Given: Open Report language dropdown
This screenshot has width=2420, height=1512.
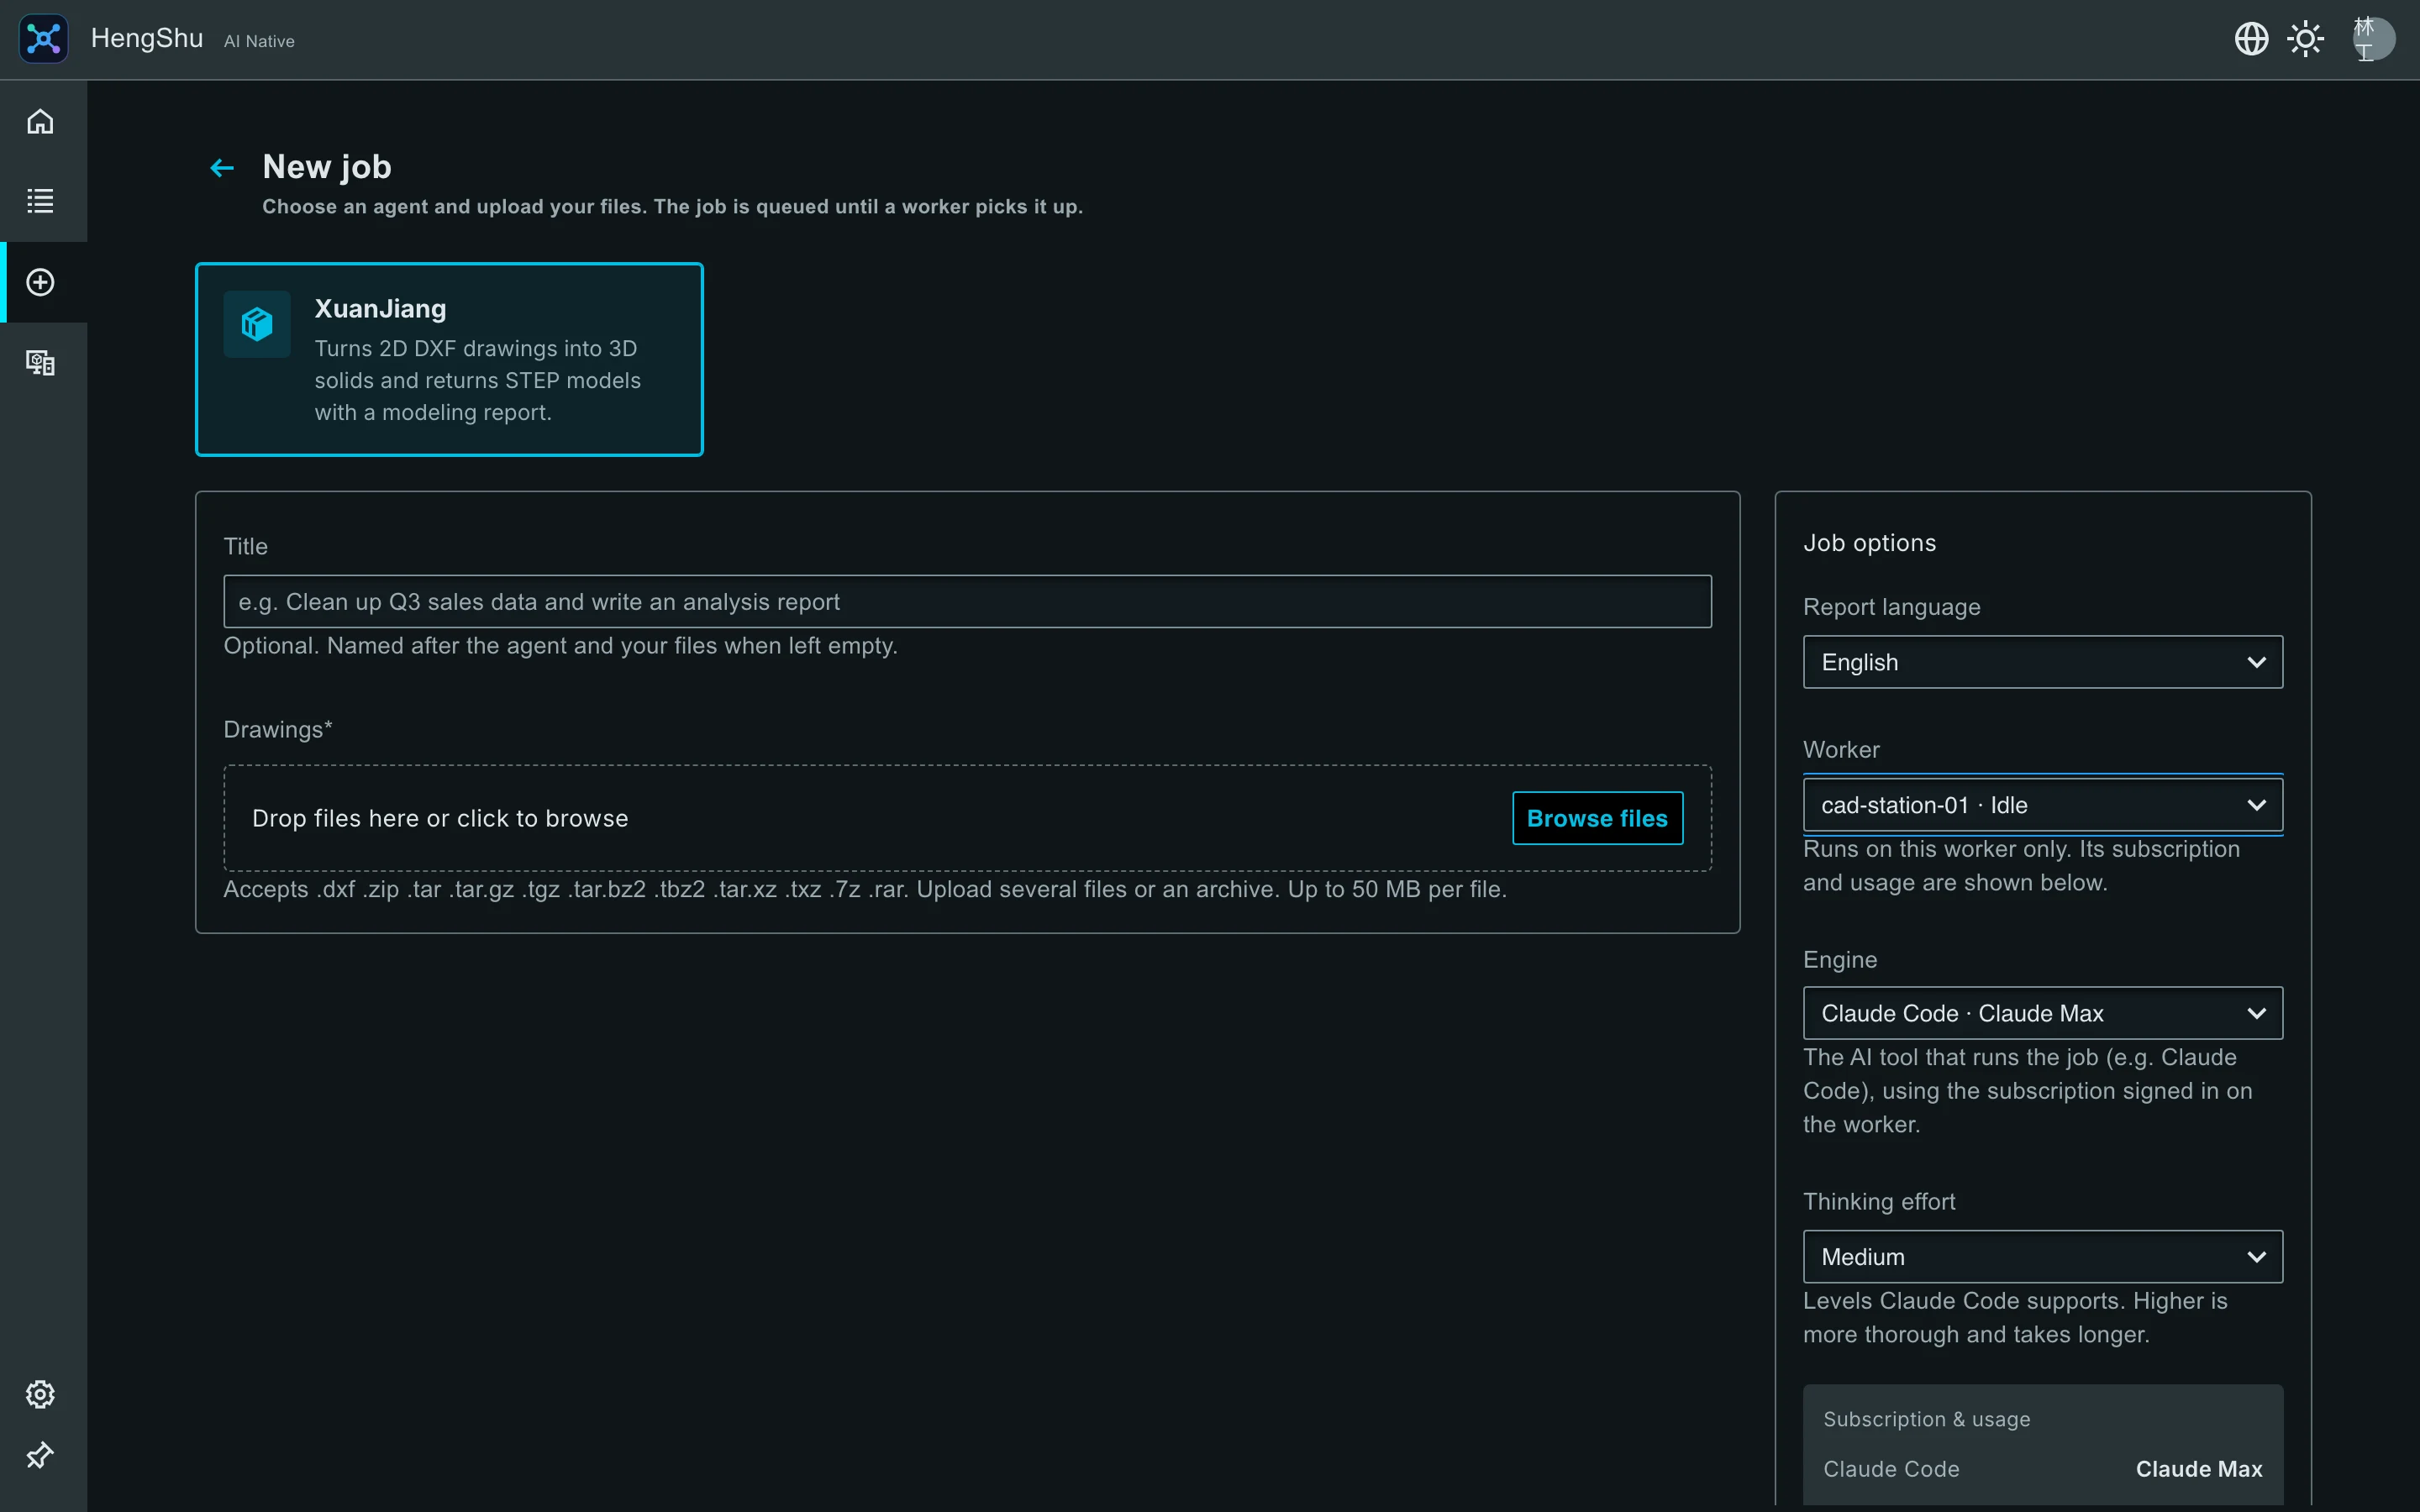Looking at the screenshot, I should (x=2042, y=662).
